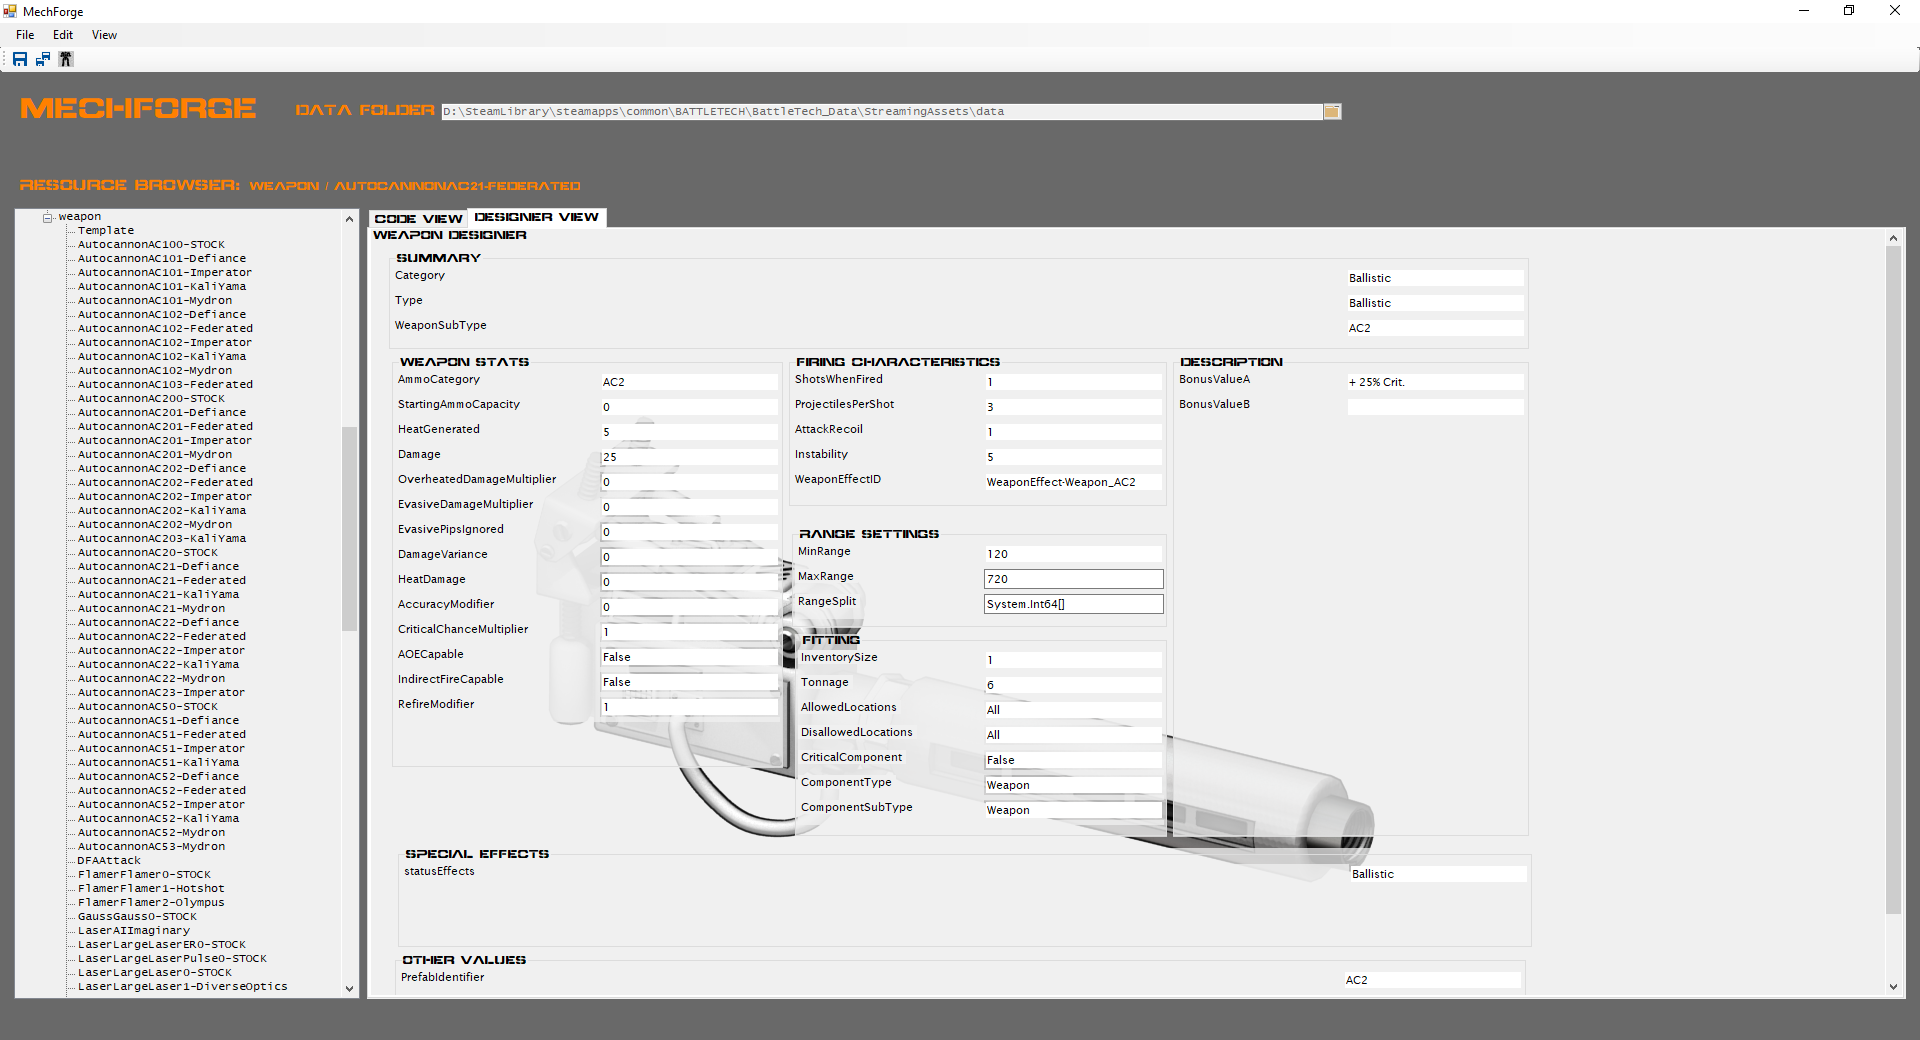Click the Save All toolbar icon

coord(43,59)
